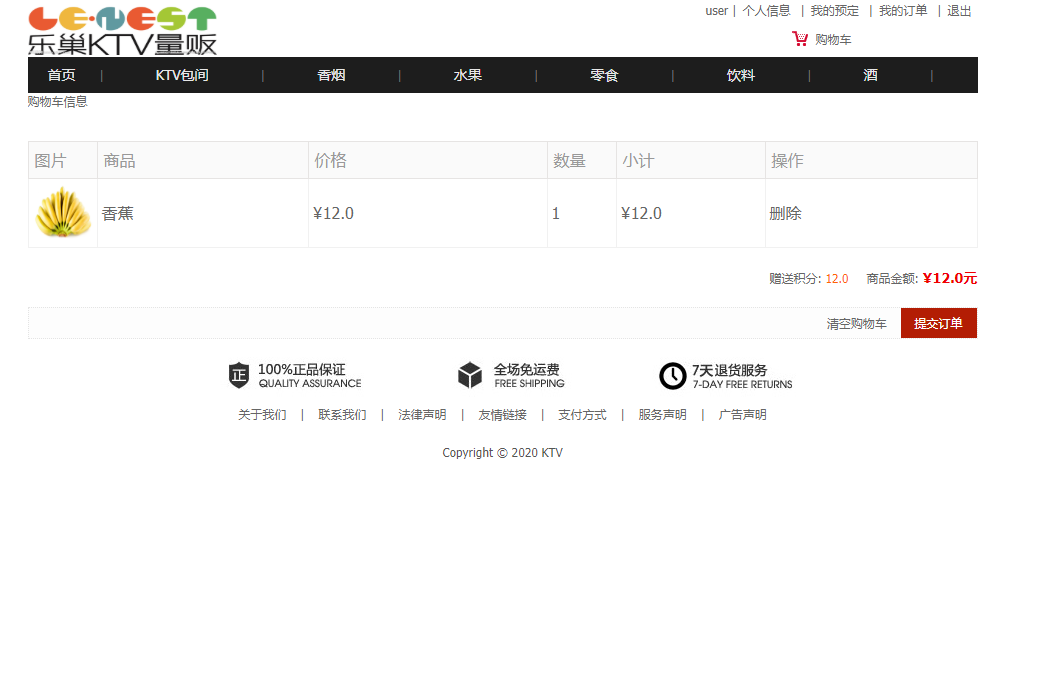Click the 全场免运费 free shipping box icon
The width and height of the screenshot is (1047, 688).
pos(469,375)
